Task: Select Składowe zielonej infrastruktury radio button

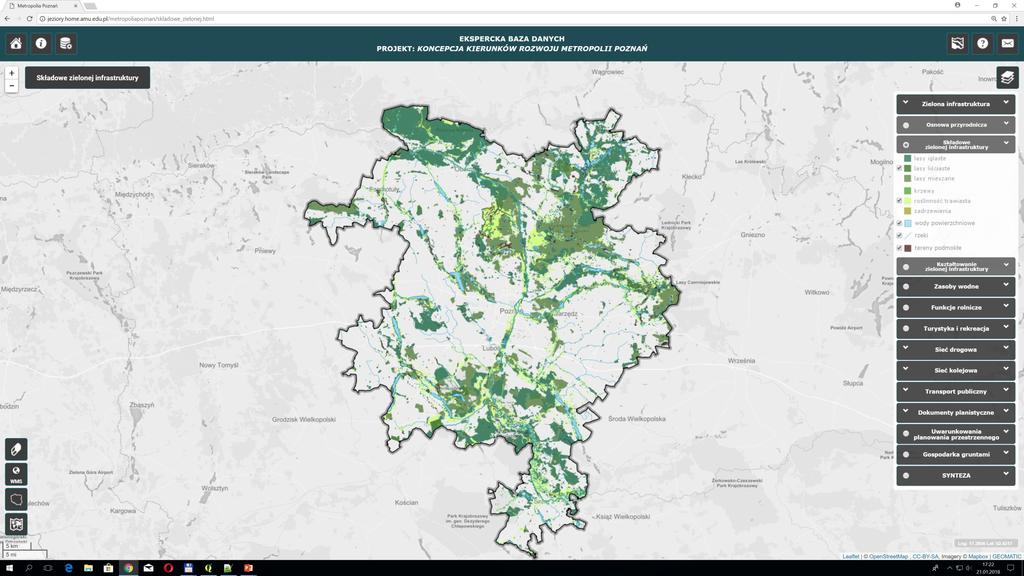Action: [906, 145]
